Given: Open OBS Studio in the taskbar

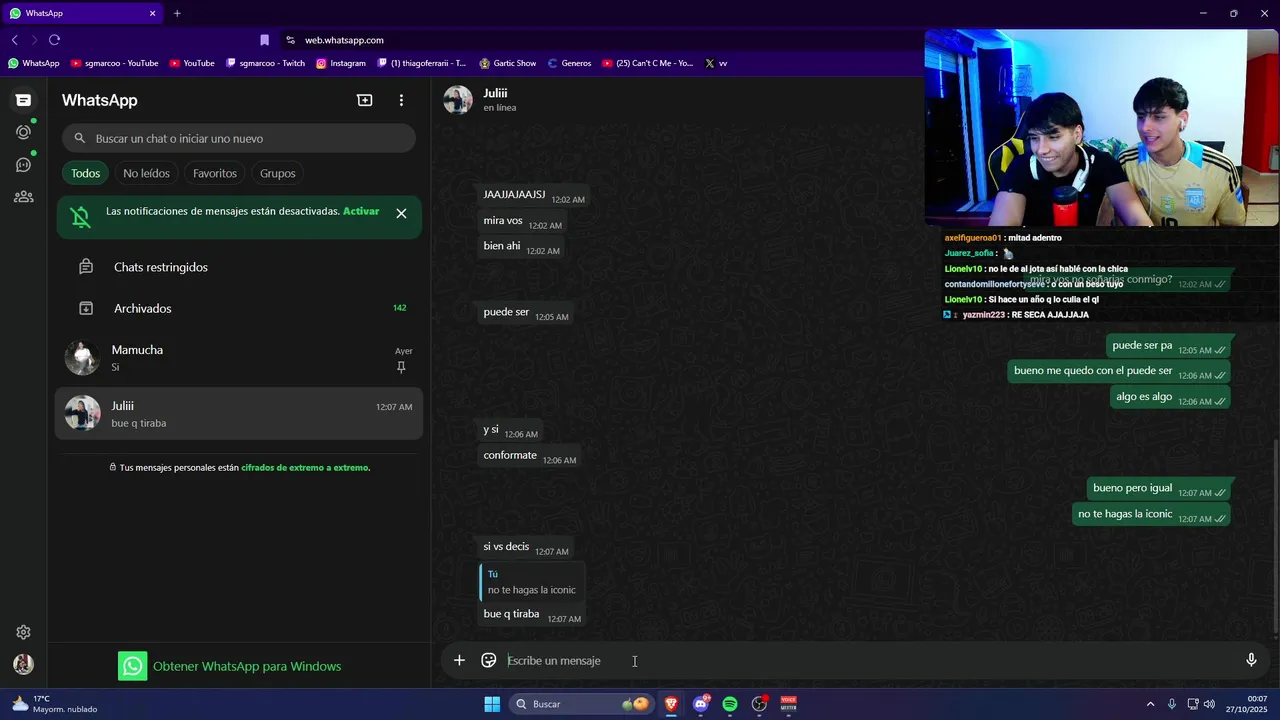Looking at the screenshot, I should coord(759,704).
